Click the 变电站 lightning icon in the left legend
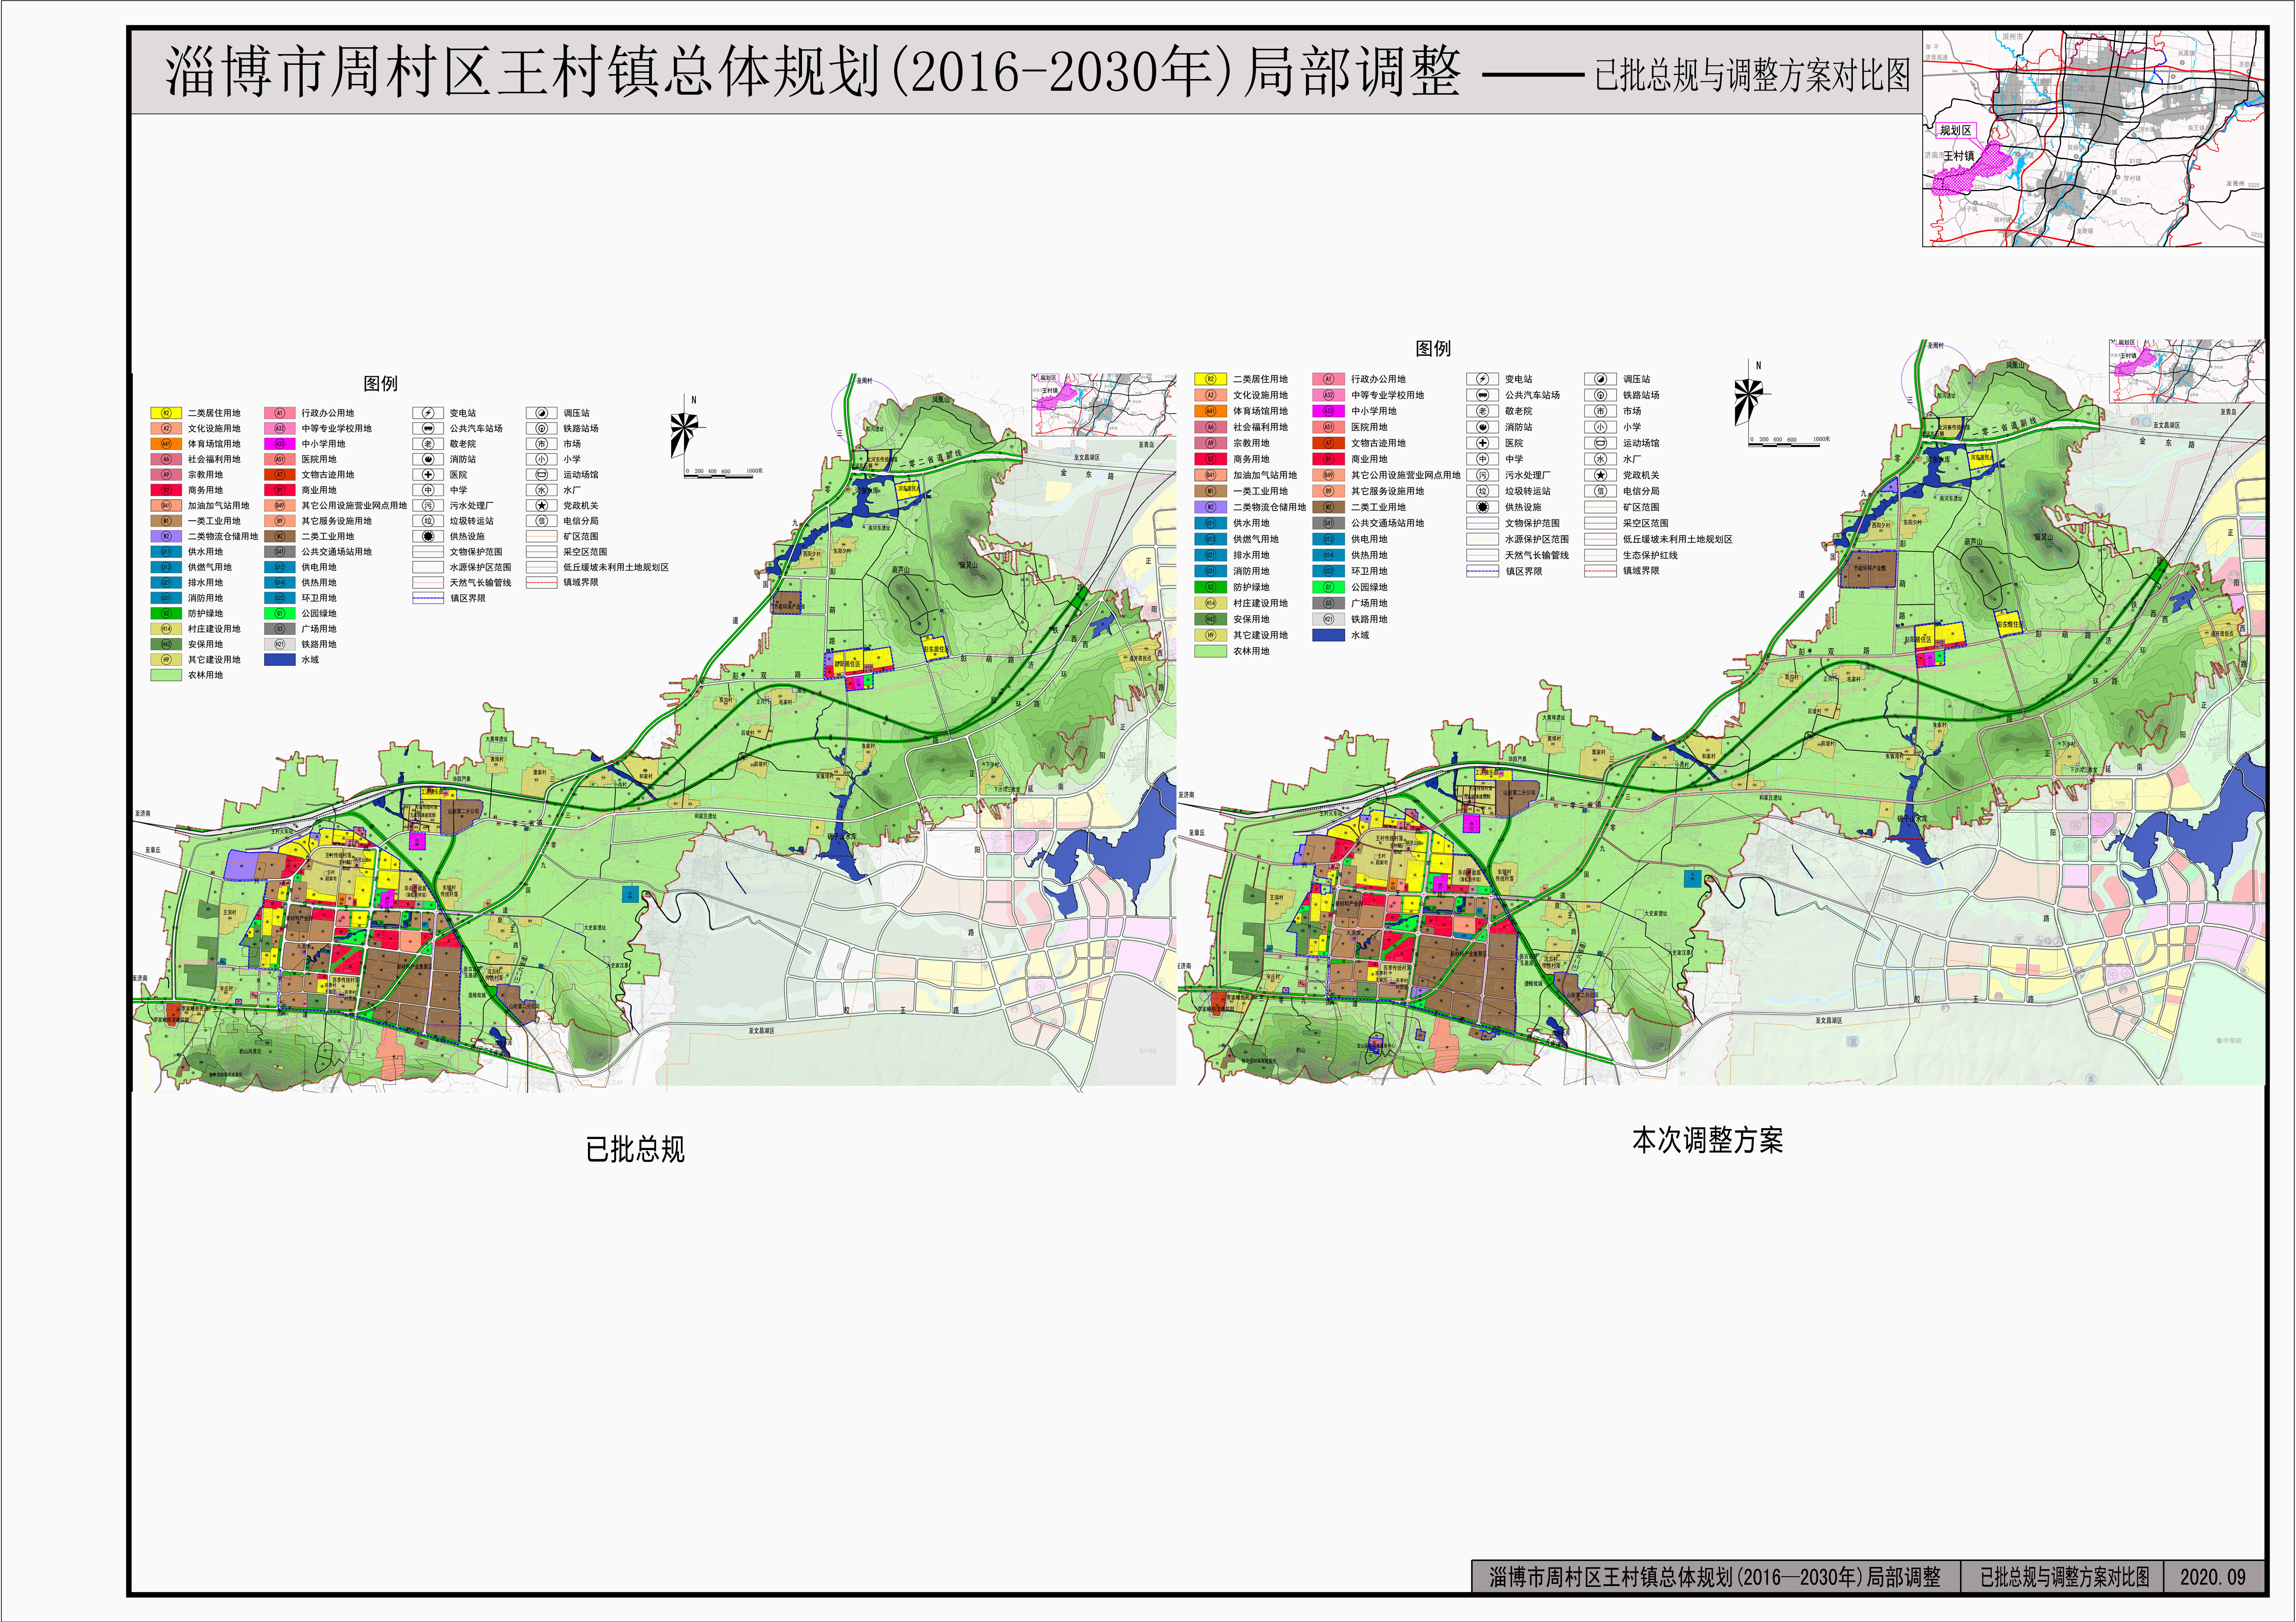This screenshot has width=2296, height=1622. click(428, 413)
